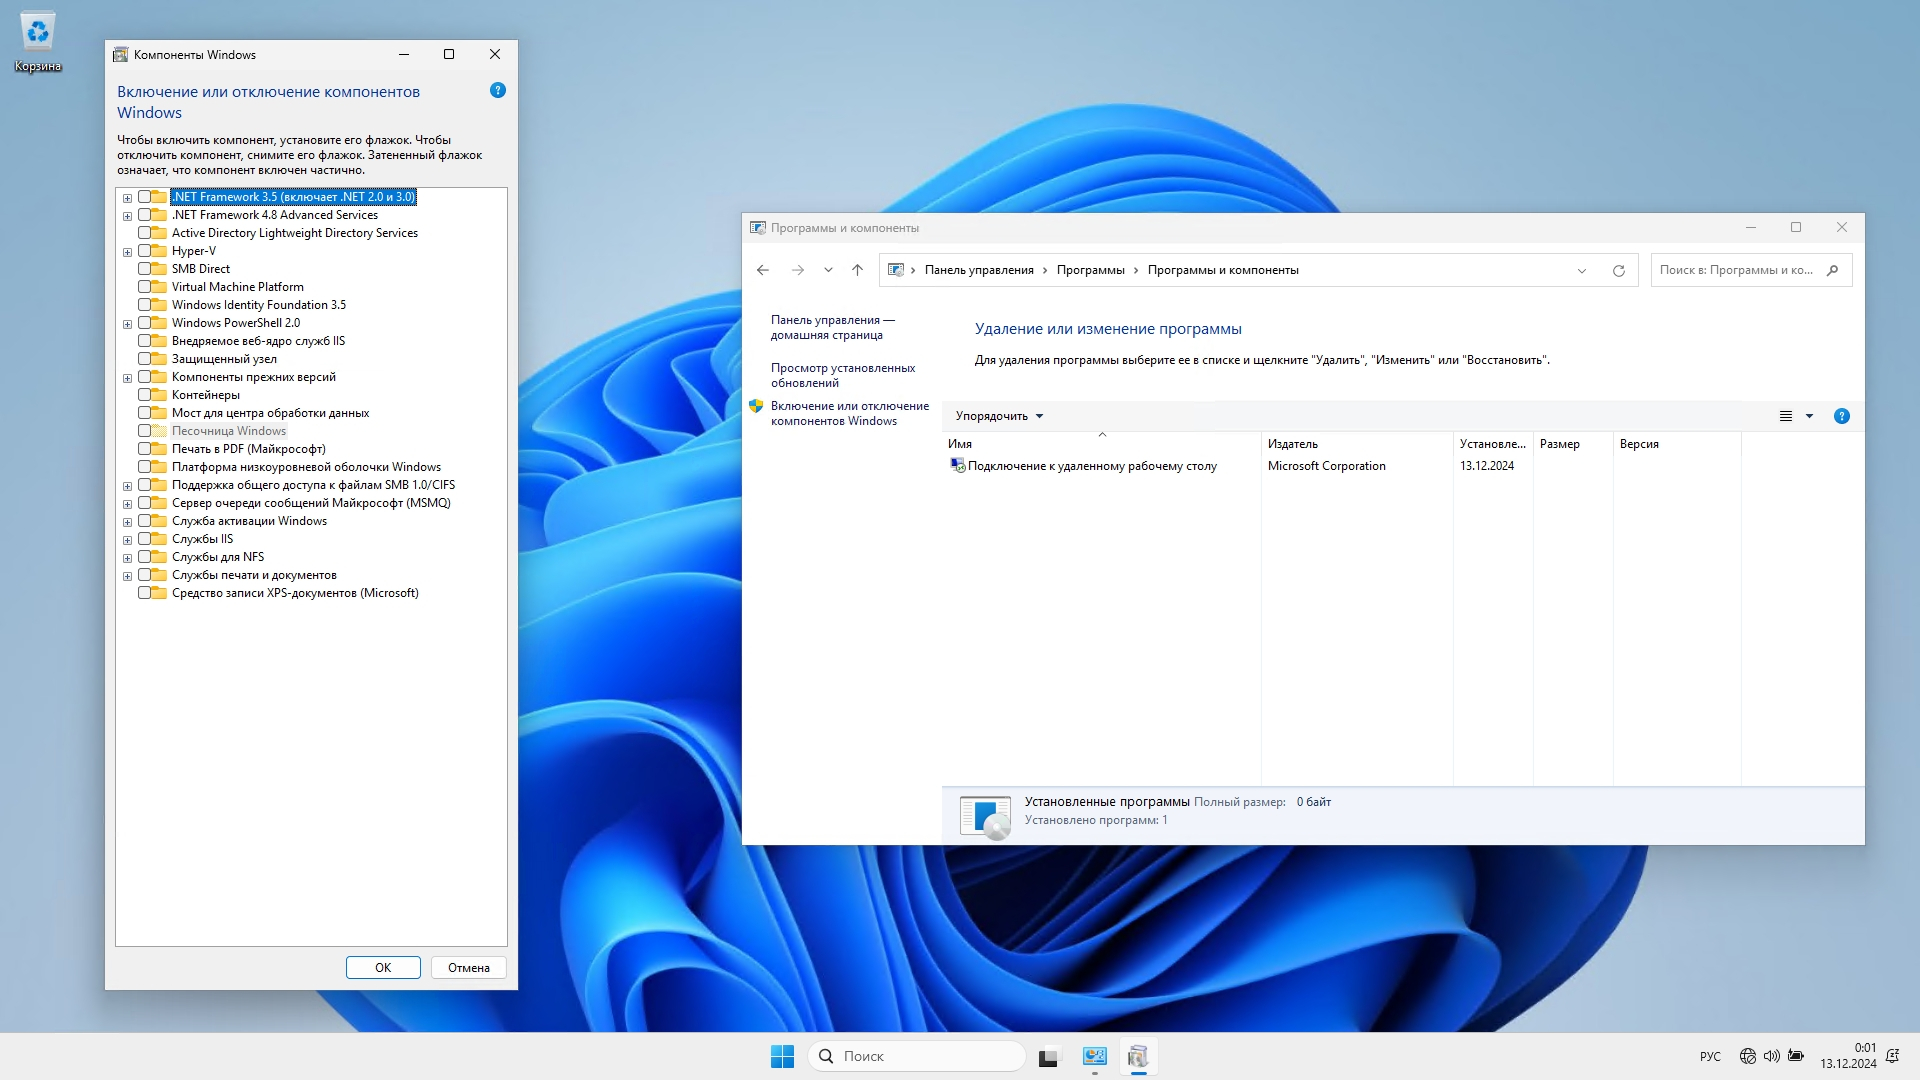Open the Упорядочить dropdown menu
1920x1080 pixels.
999,416
